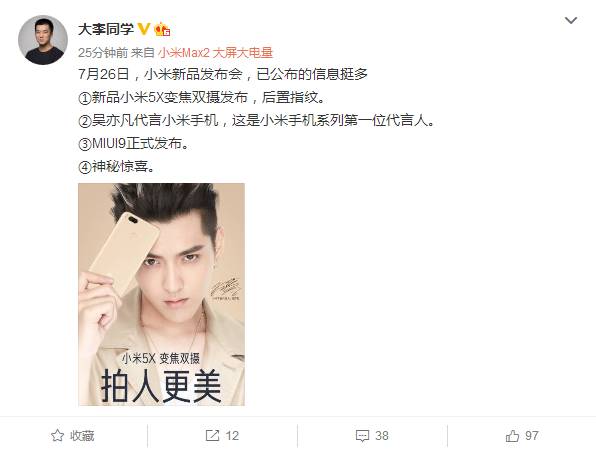596x454 pixels.
Task: Open the 大李同学 username link
Action: point(106,29)
